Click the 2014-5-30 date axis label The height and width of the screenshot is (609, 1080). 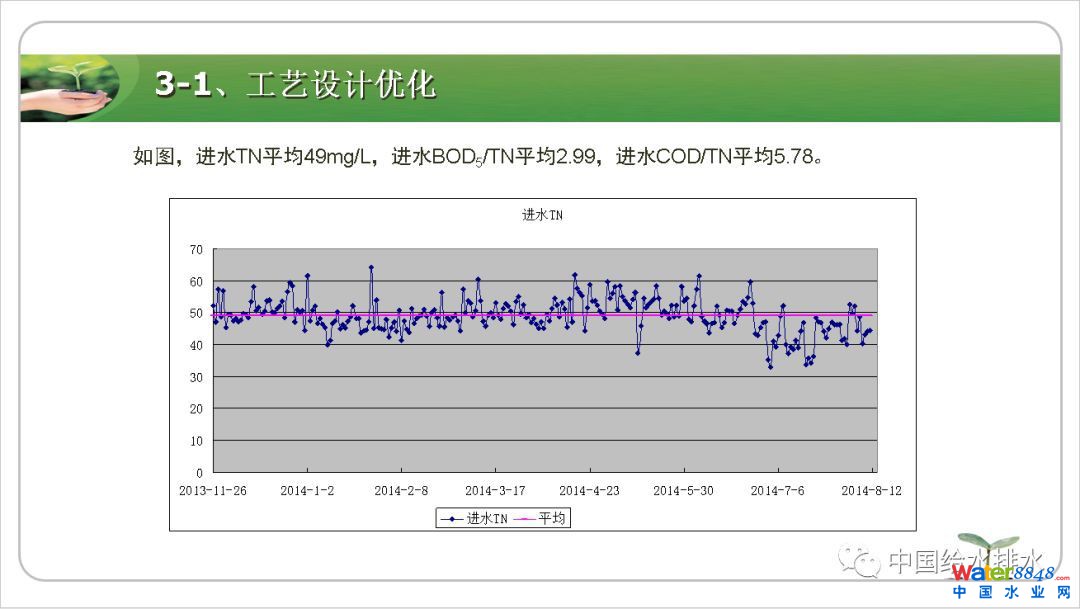[683, 490]
